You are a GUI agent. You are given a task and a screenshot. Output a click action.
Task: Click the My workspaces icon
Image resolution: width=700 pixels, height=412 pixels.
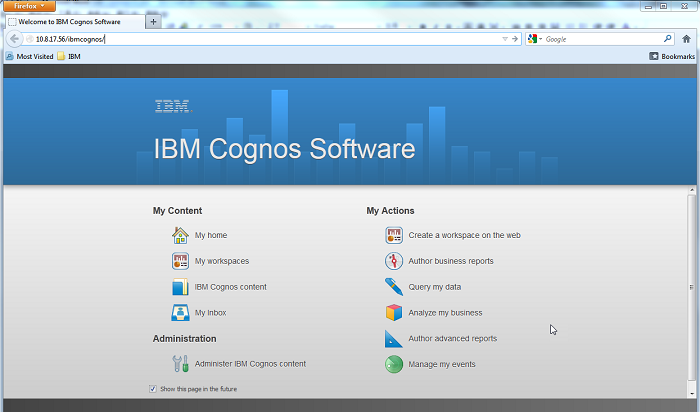click(x=180, y=261)
